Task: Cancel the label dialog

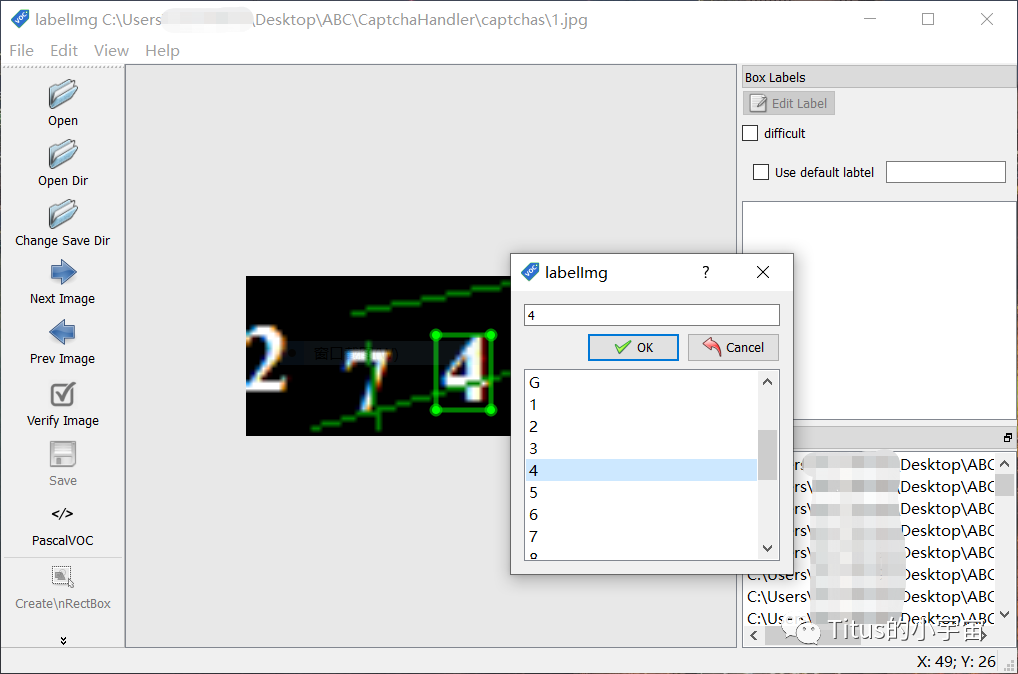Action: pyautogui.click(x=733, y=347)
